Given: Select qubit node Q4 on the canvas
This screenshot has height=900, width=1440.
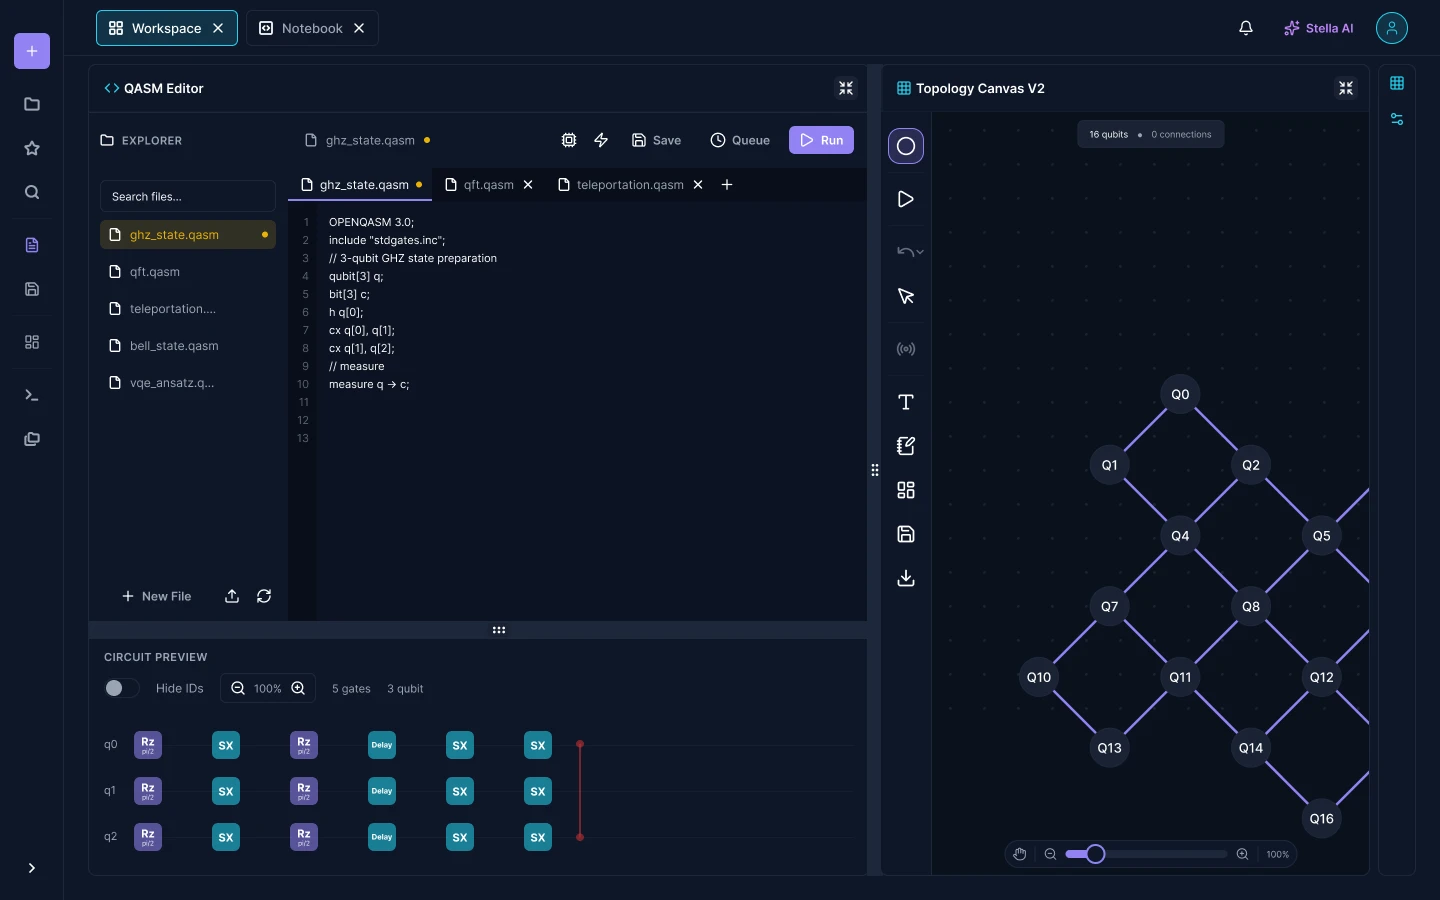Looking at the screenshot, I should 1180,536.
